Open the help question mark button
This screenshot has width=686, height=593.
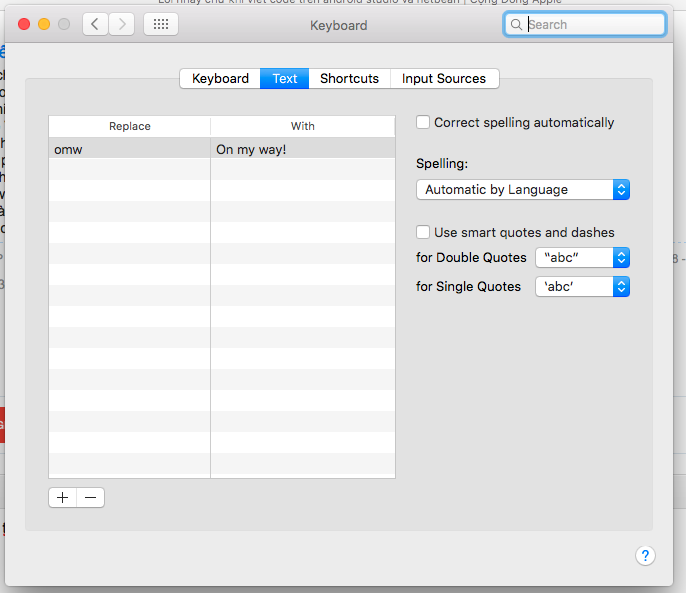coord(645,556)
